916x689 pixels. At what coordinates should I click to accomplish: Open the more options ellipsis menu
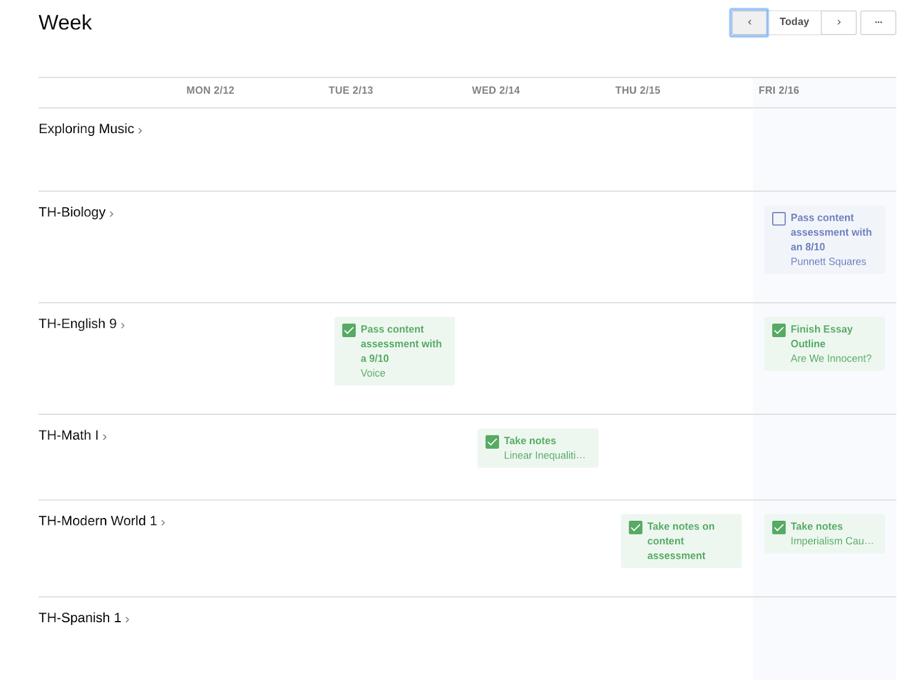877,22
